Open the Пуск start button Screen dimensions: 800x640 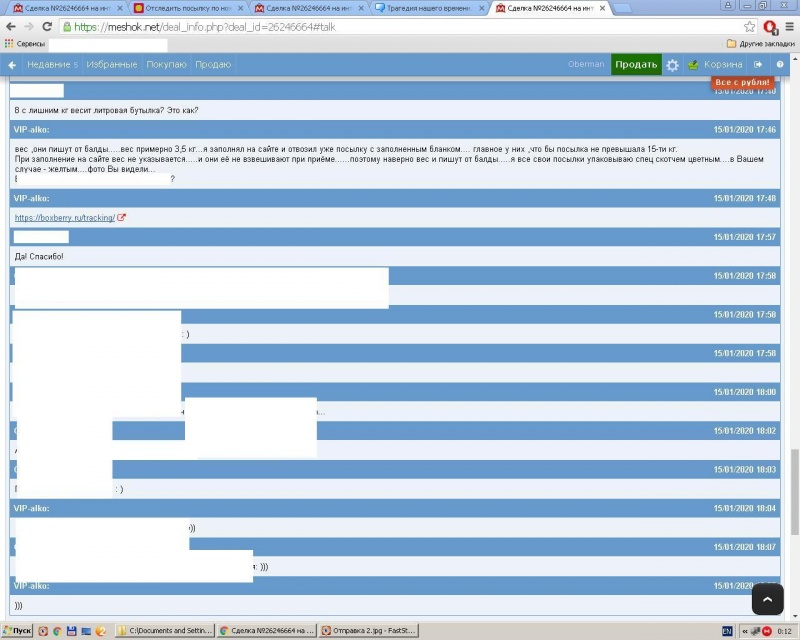click(17, 631)
